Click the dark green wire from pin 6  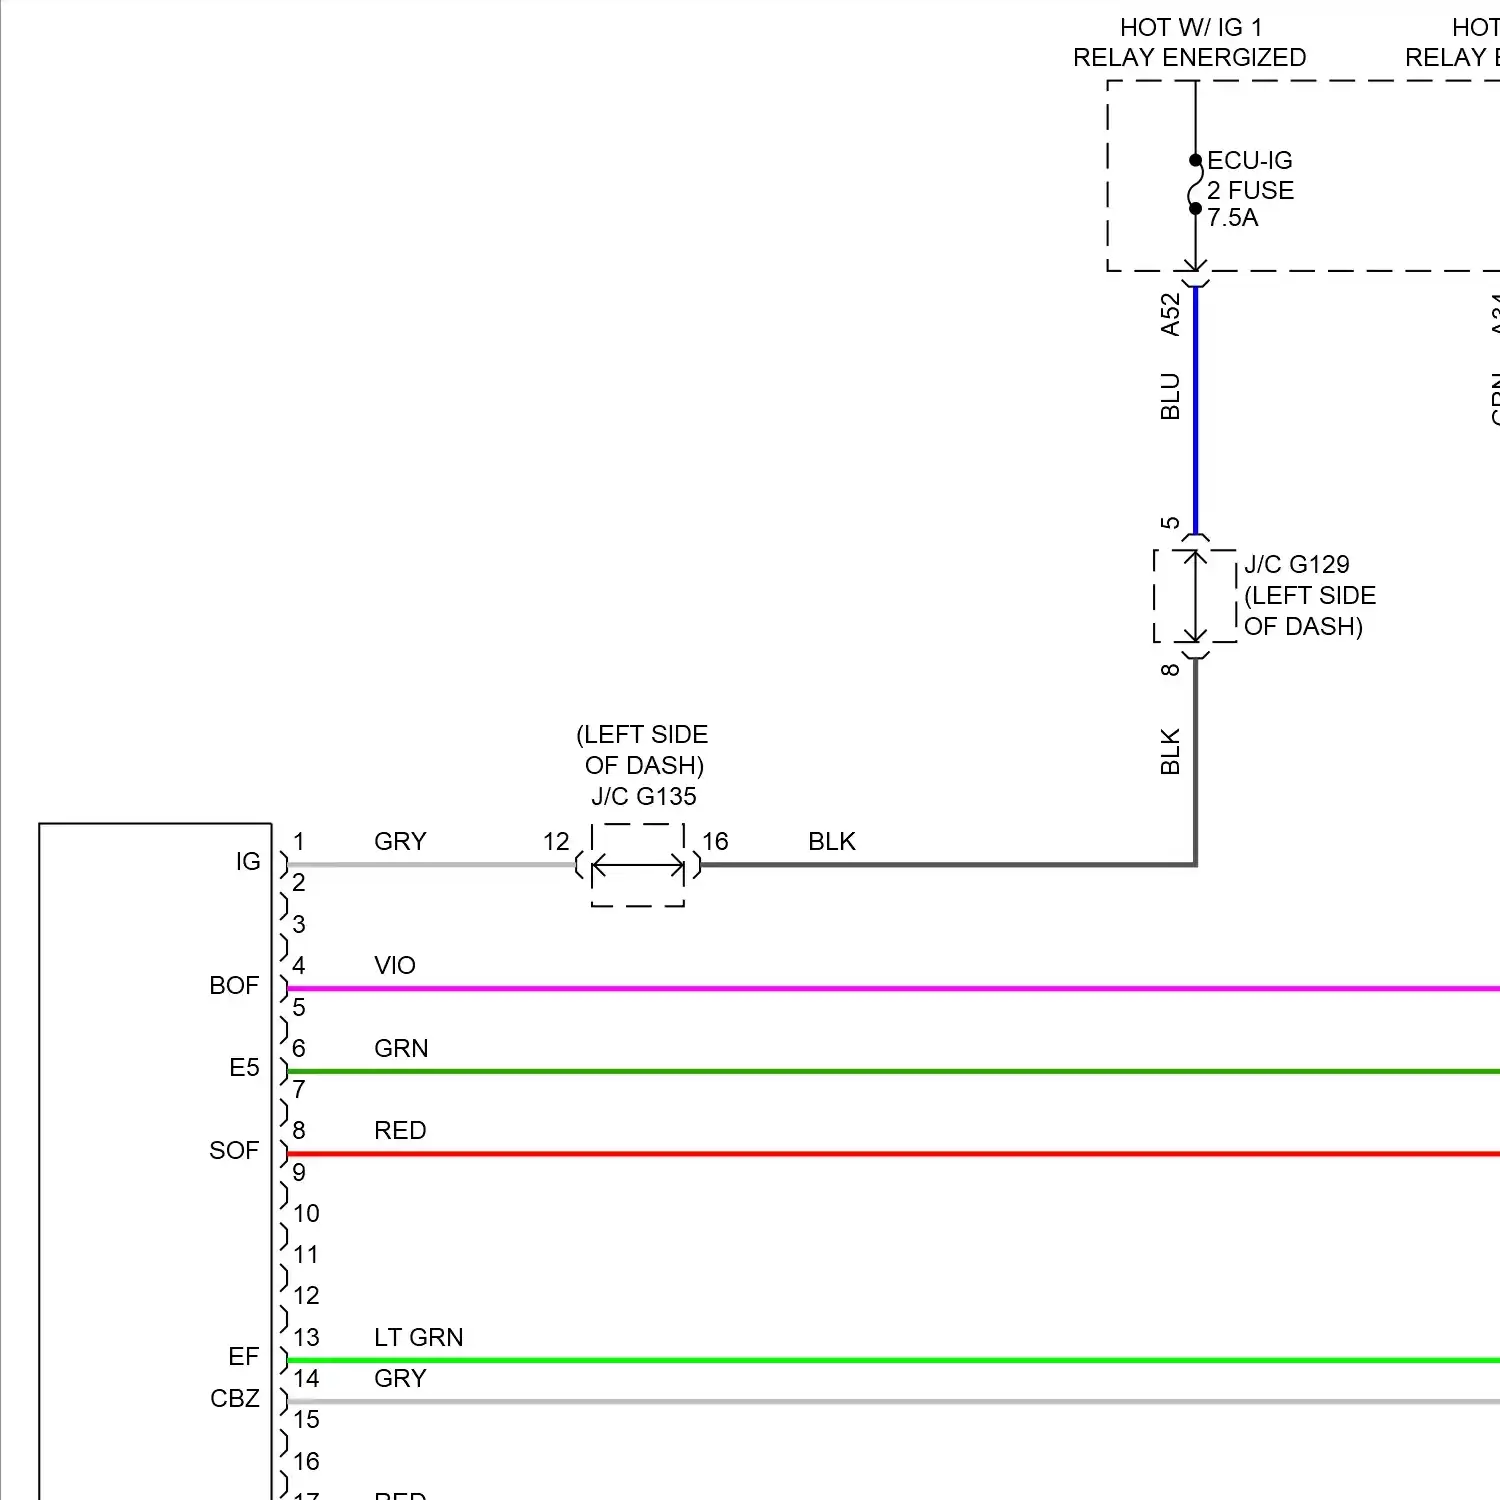coord(893,1071)
